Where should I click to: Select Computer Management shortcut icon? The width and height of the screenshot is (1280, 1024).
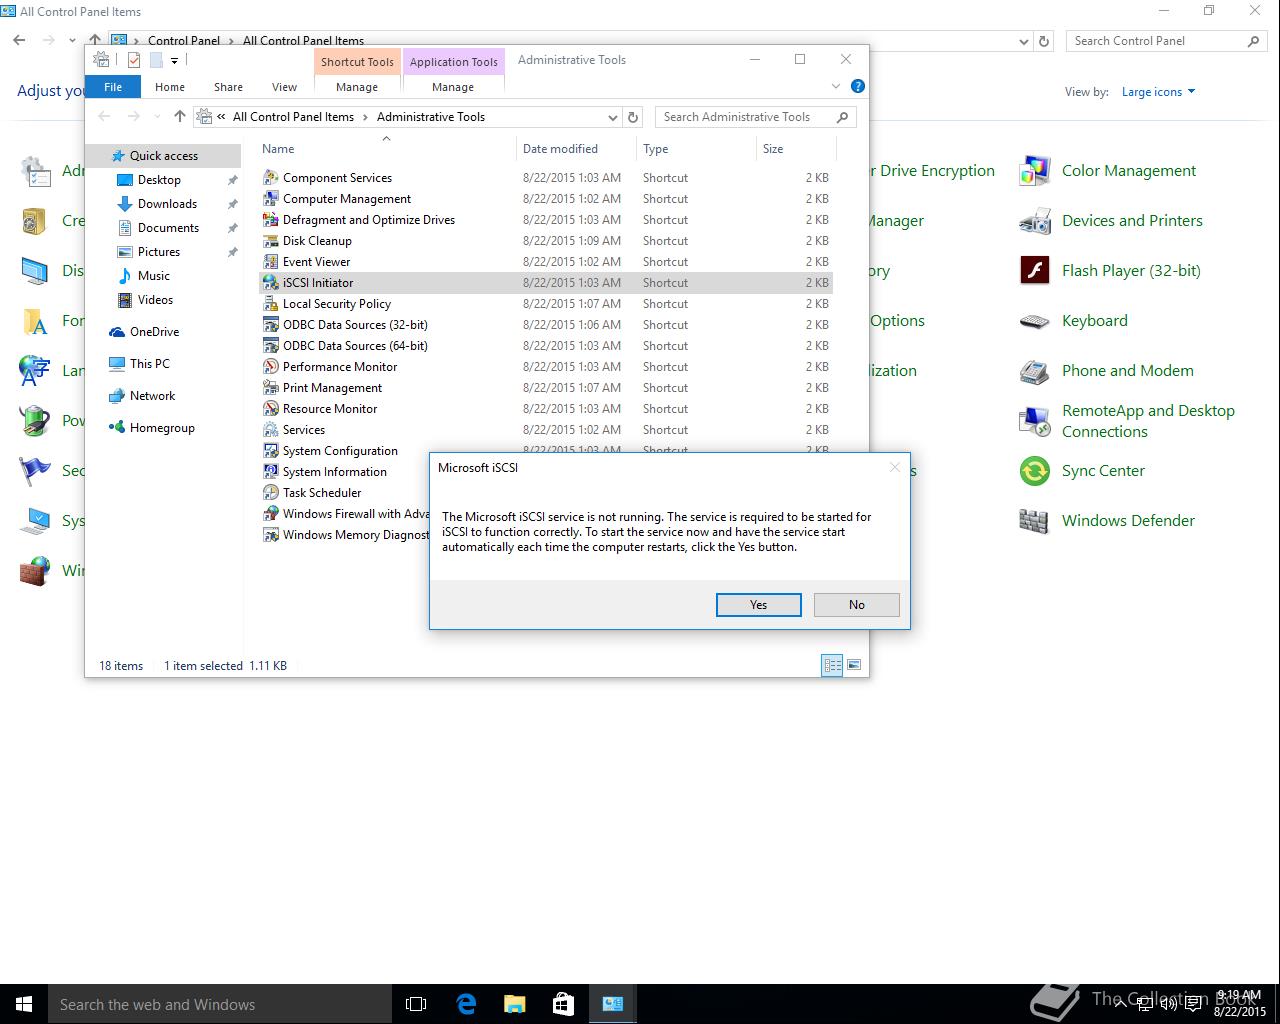pos(270,199)
